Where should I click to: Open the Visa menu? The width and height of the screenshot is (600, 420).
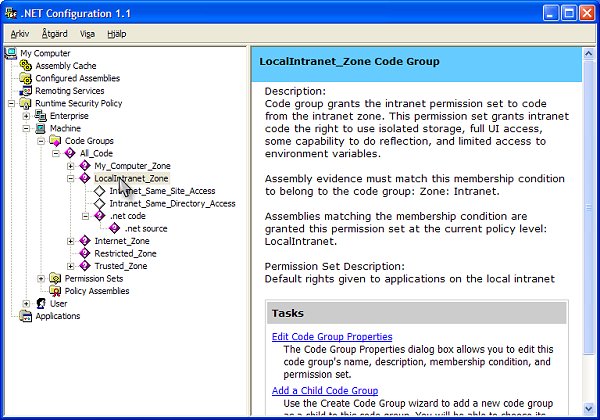87,34
